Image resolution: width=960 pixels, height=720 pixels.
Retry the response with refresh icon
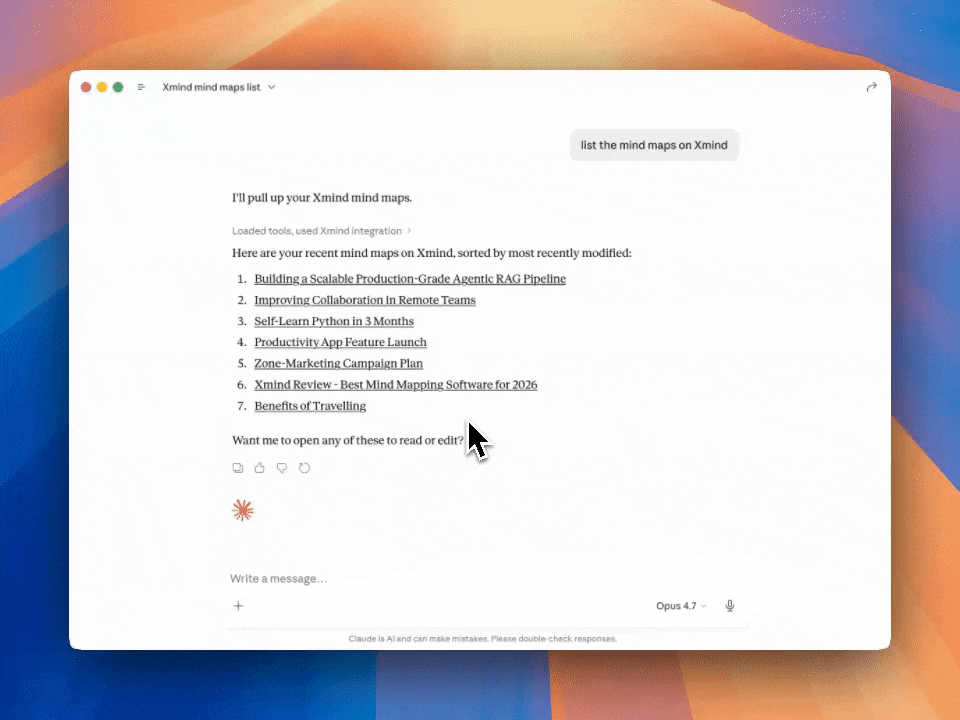coord(304,468)
